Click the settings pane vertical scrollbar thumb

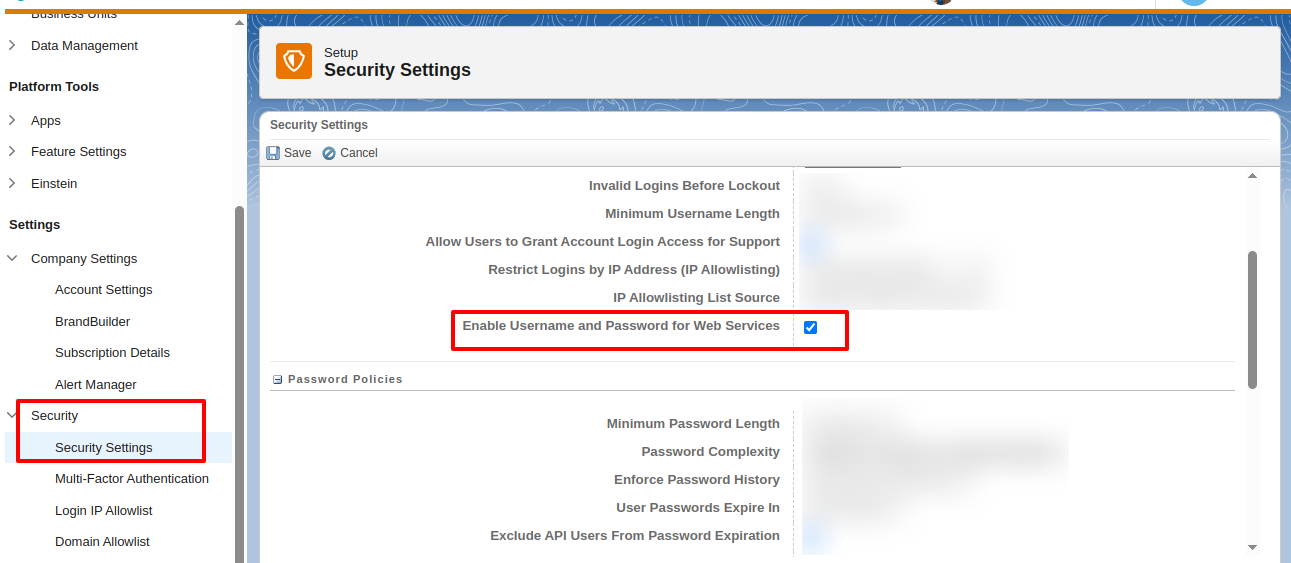pyautogui.click(x=1252, y=320)
